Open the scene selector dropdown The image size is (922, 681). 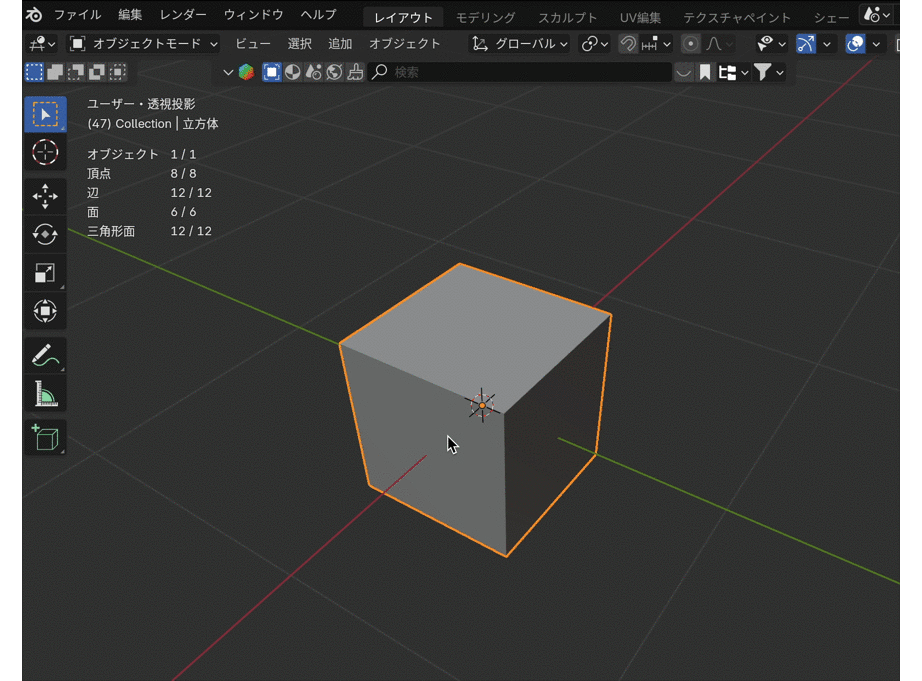coord(877,15)
